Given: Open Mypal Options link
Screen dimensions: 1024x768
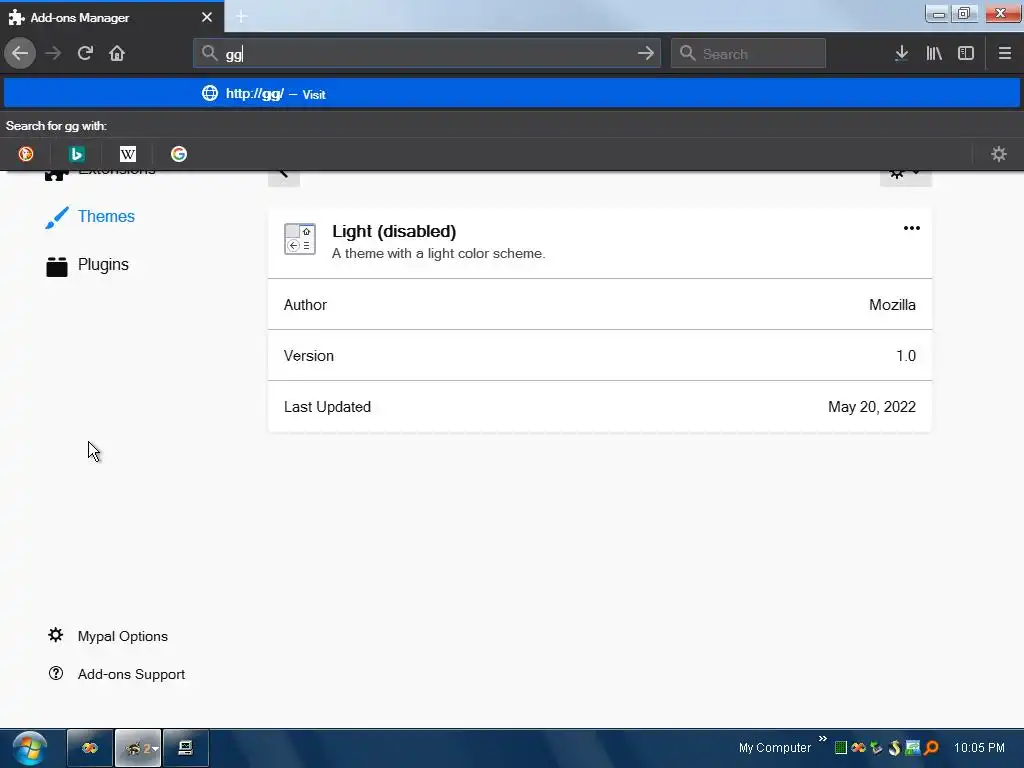Looking at the screenshot, I should pyautogui.click(x=123, y=636).
